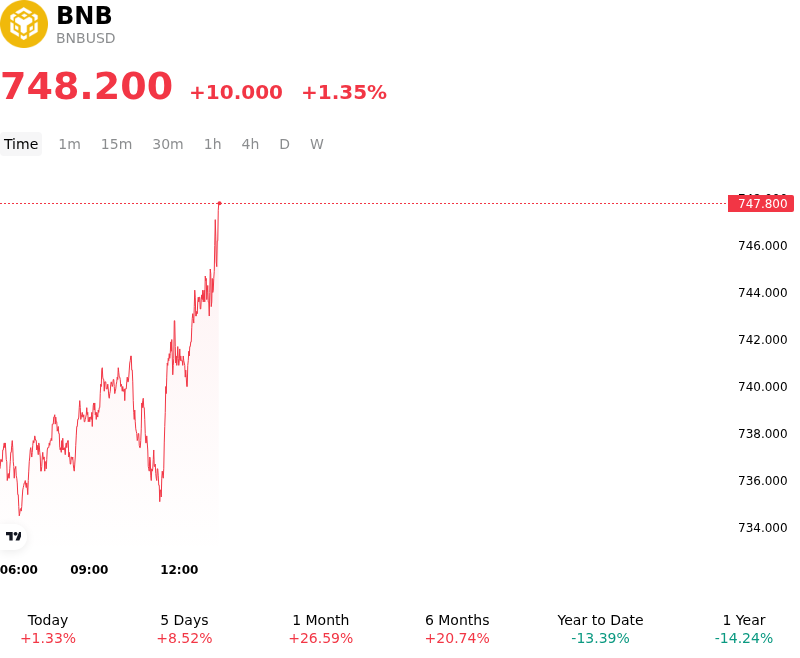
Task: Switch chart to 1h interval
Action: tap(213, 144)
